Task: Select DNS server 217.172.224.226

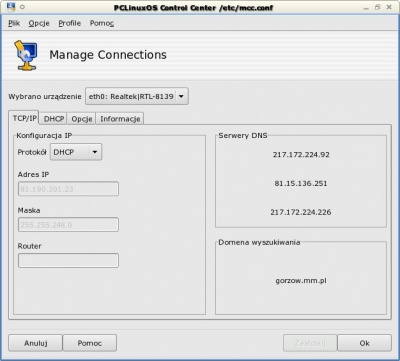Action: click(301, 212)
